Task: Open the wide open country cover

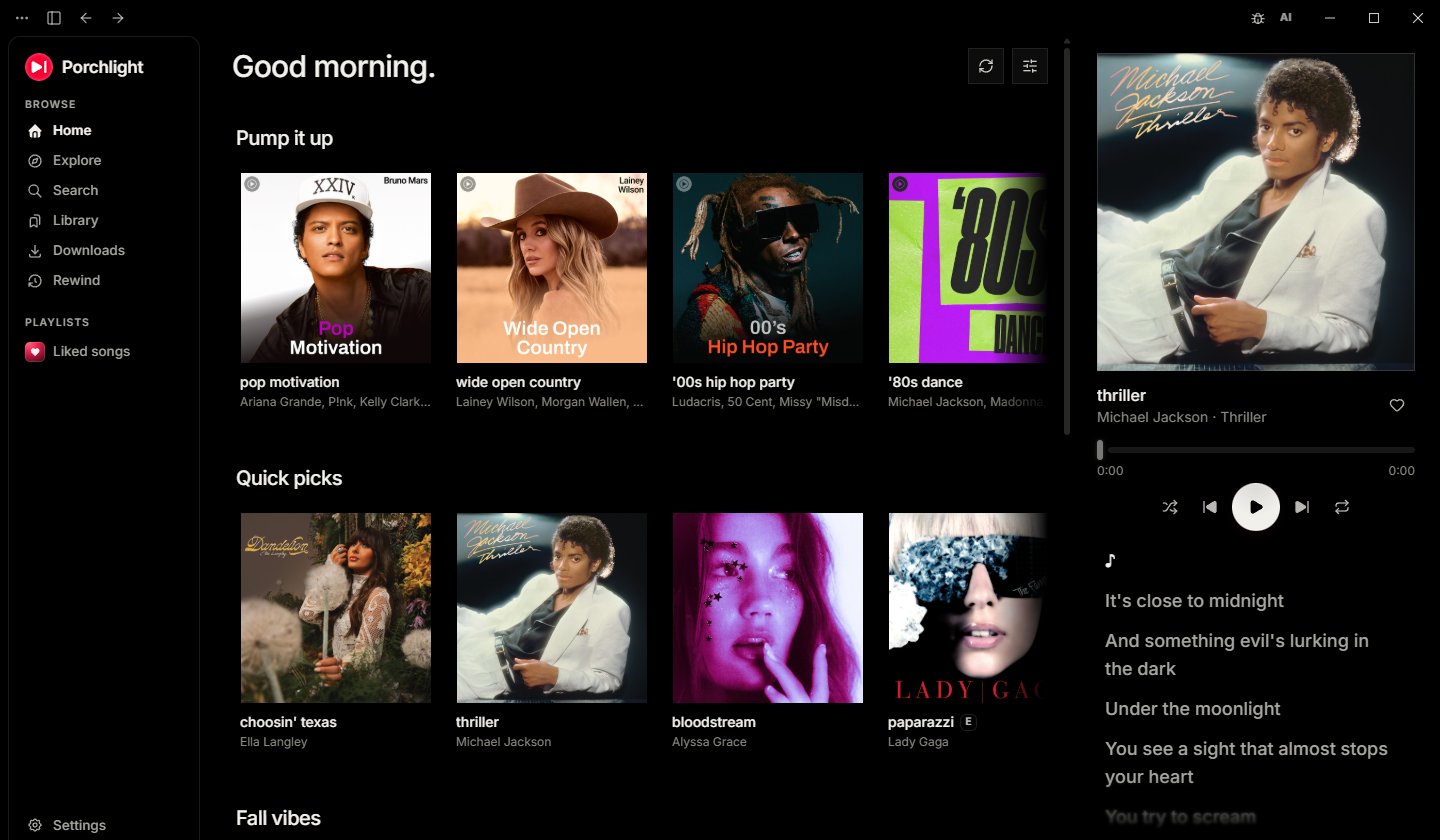Action: [552, 268]
